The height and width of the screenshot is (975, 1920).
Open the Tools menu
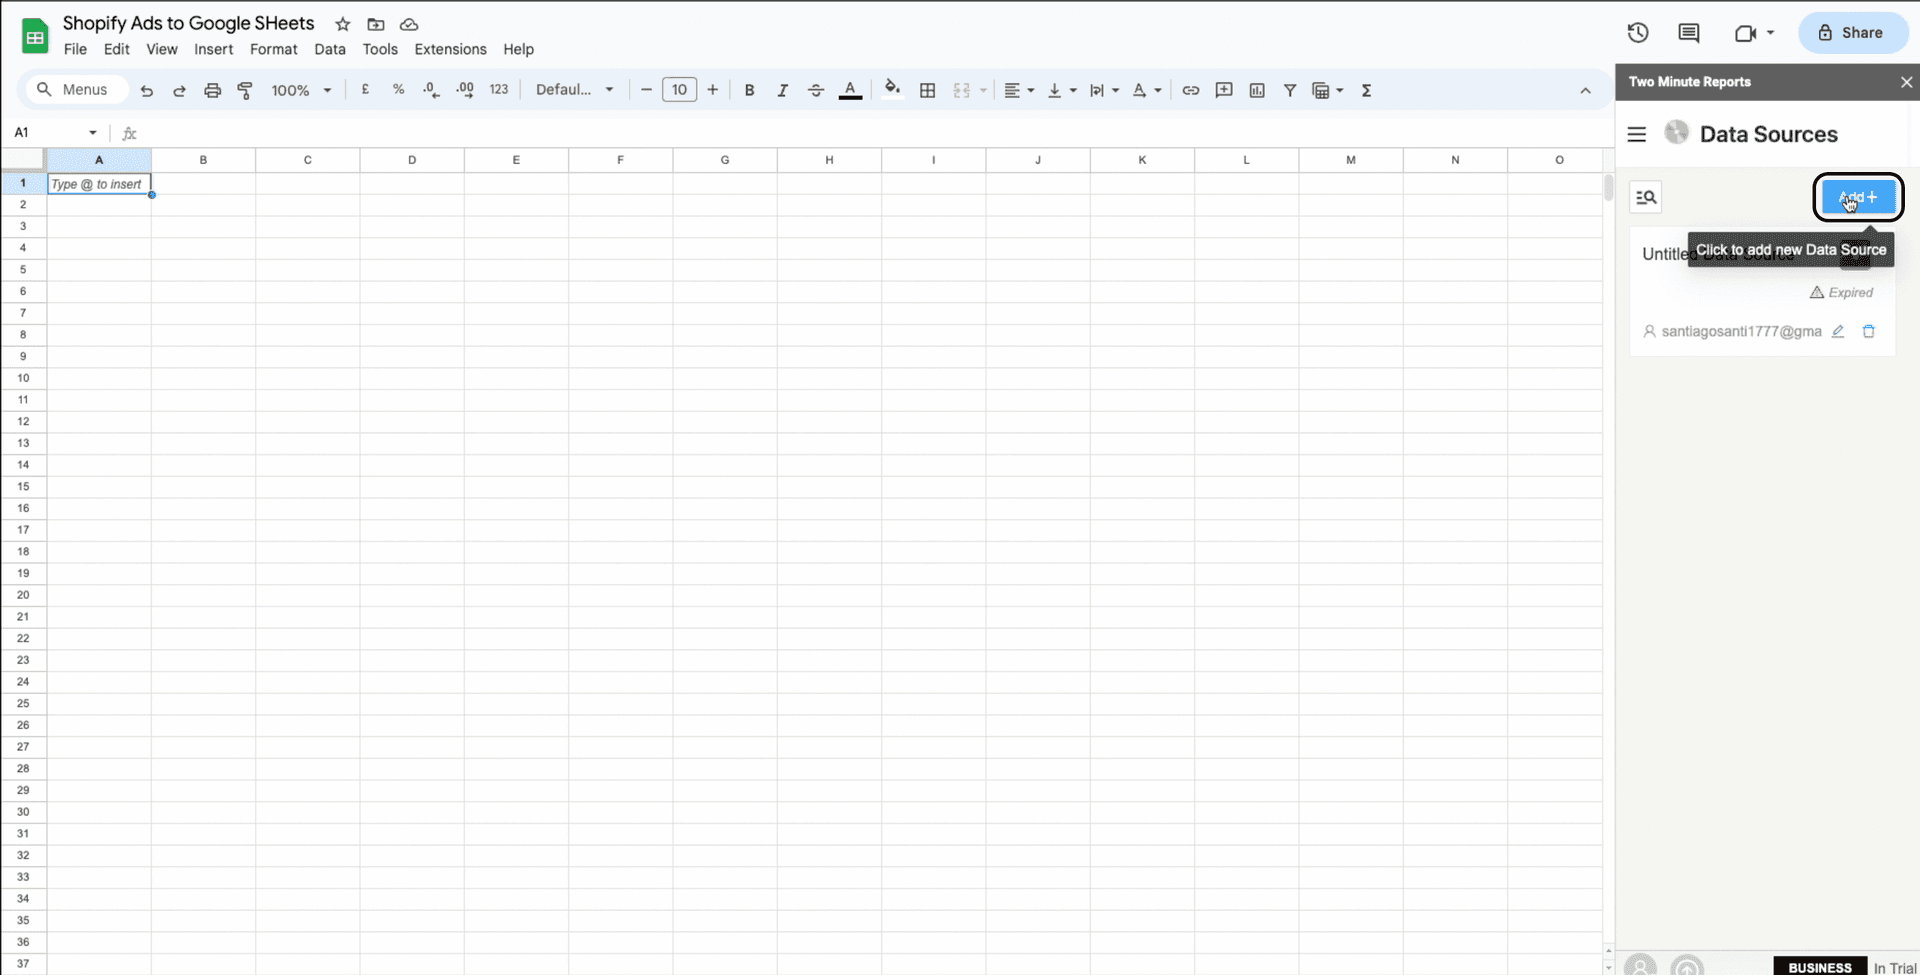pos(380,49)
